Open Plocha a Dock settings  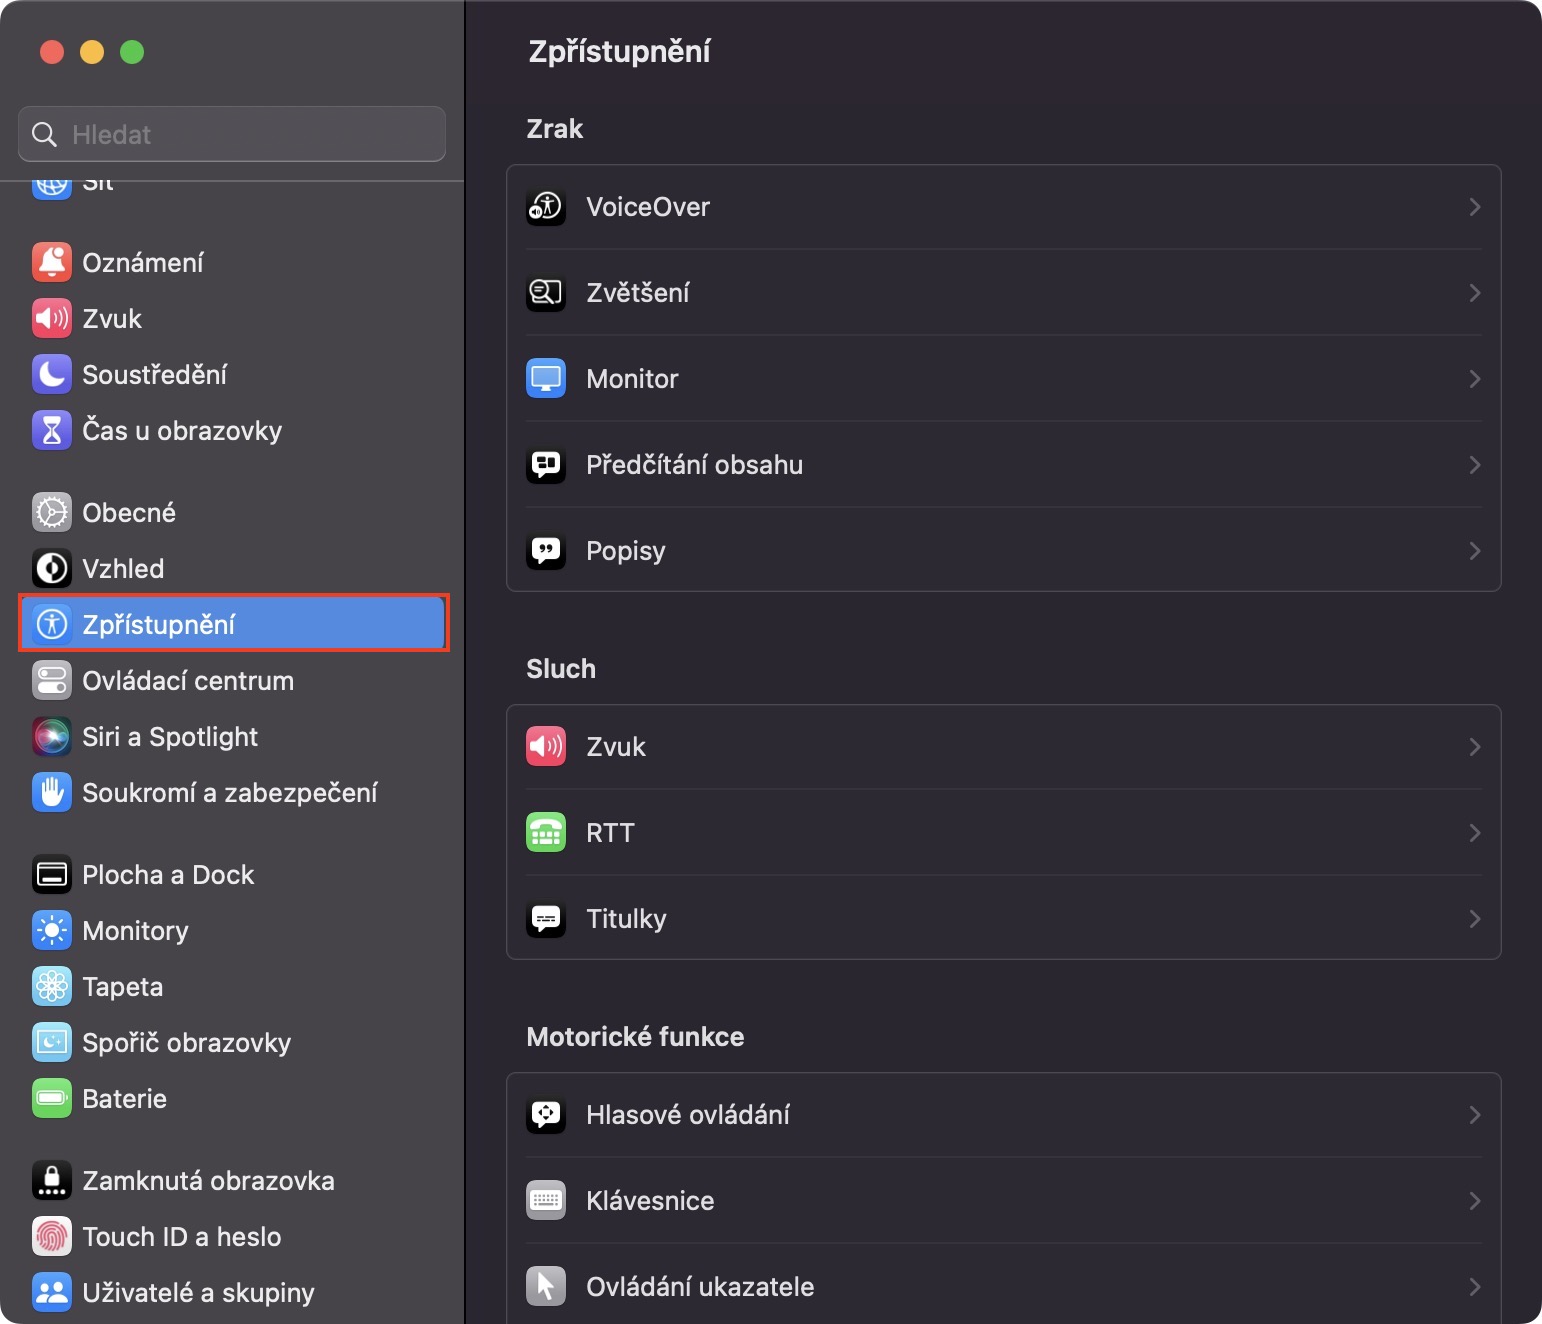[168, 875]
